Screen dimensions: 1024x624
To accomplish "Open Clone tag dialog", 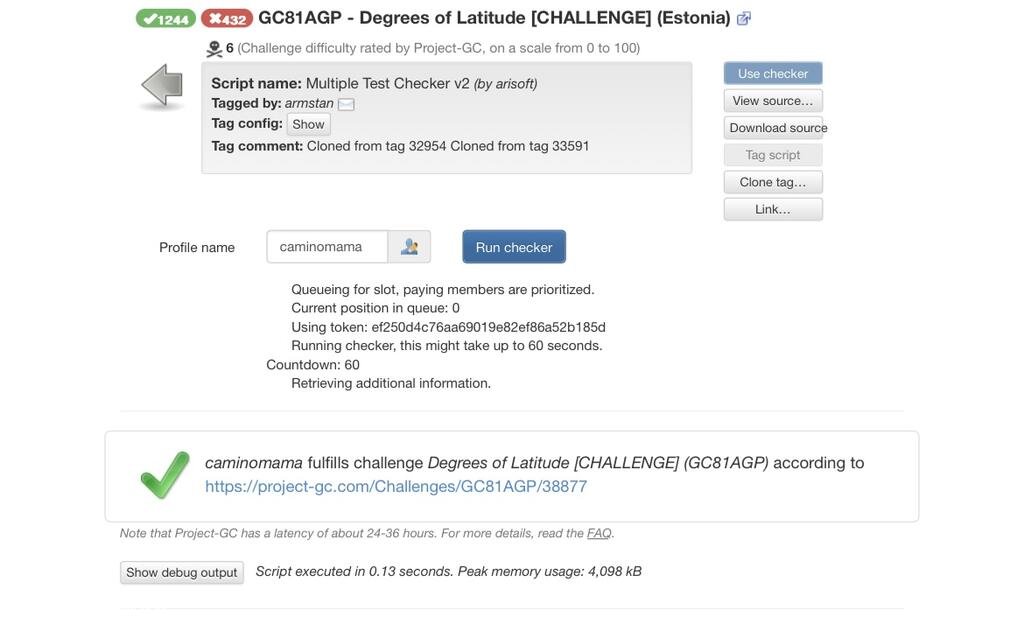I will pos(773,182).
